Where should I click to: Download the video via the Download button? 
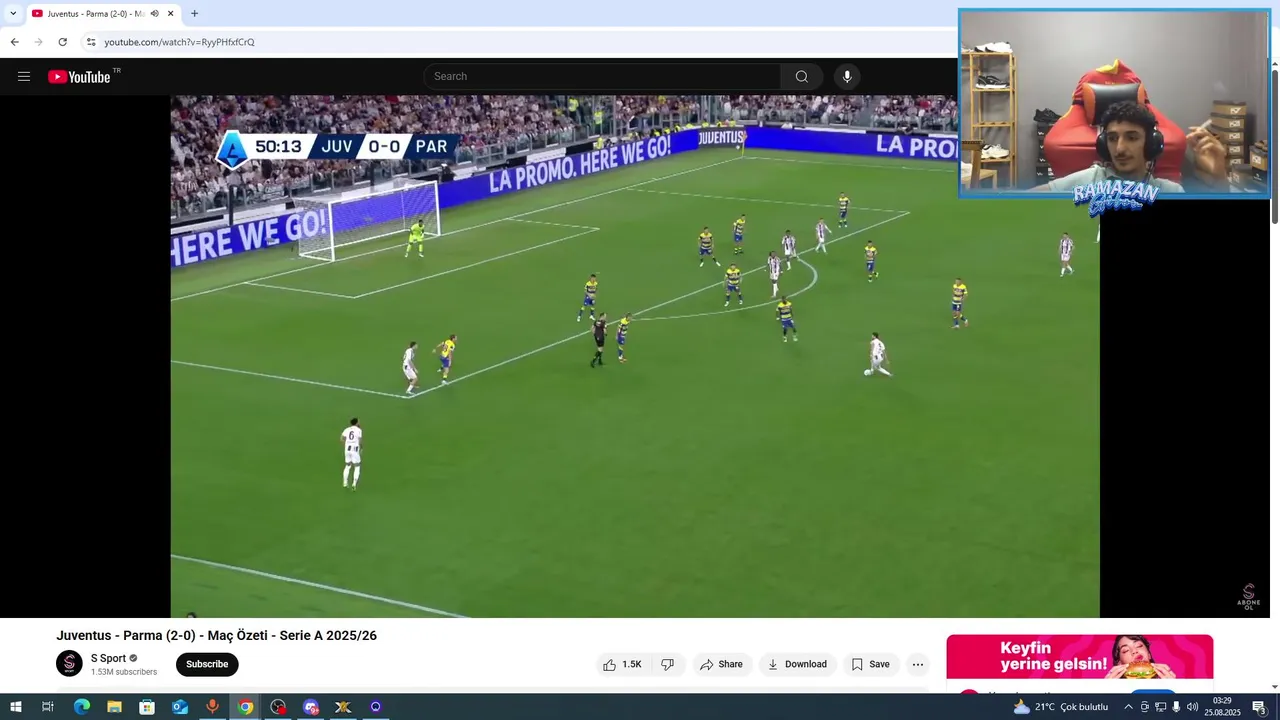797,664
